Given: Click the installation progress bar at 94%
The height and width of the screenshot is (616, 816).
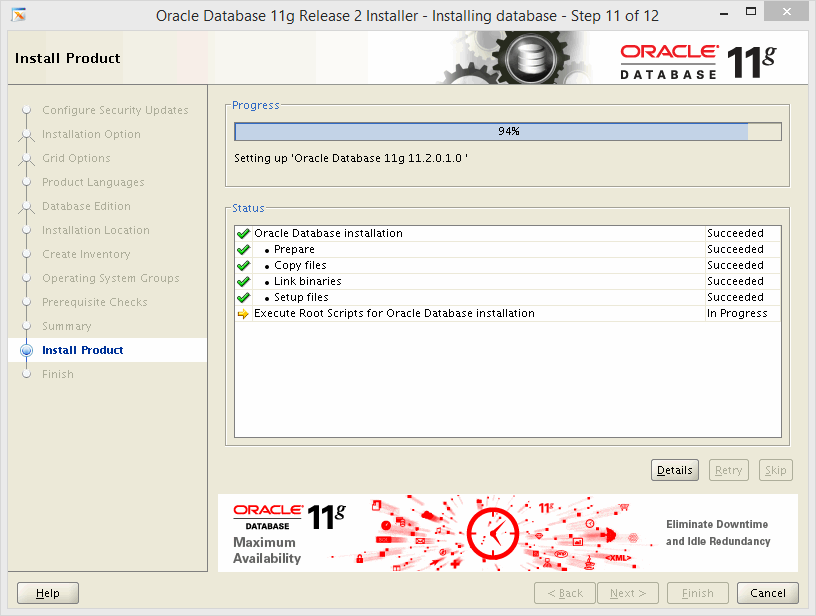Looking at the screenshot, I should [507, 132].
